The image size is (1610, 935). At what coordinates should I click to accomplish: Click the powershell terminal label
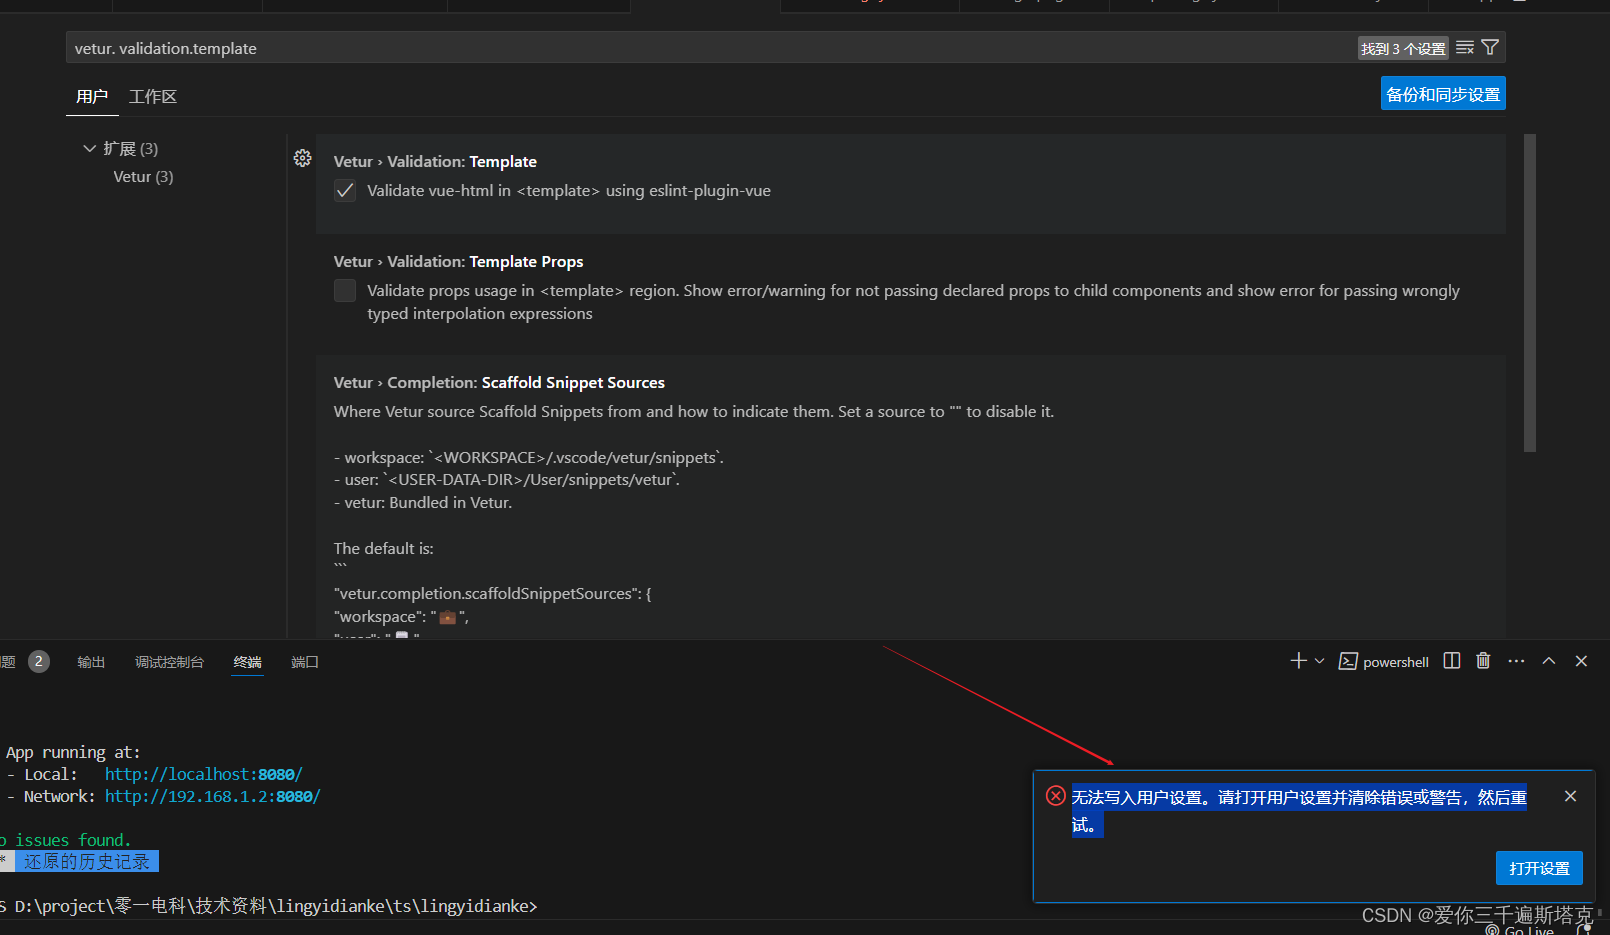pos(1396,662)
